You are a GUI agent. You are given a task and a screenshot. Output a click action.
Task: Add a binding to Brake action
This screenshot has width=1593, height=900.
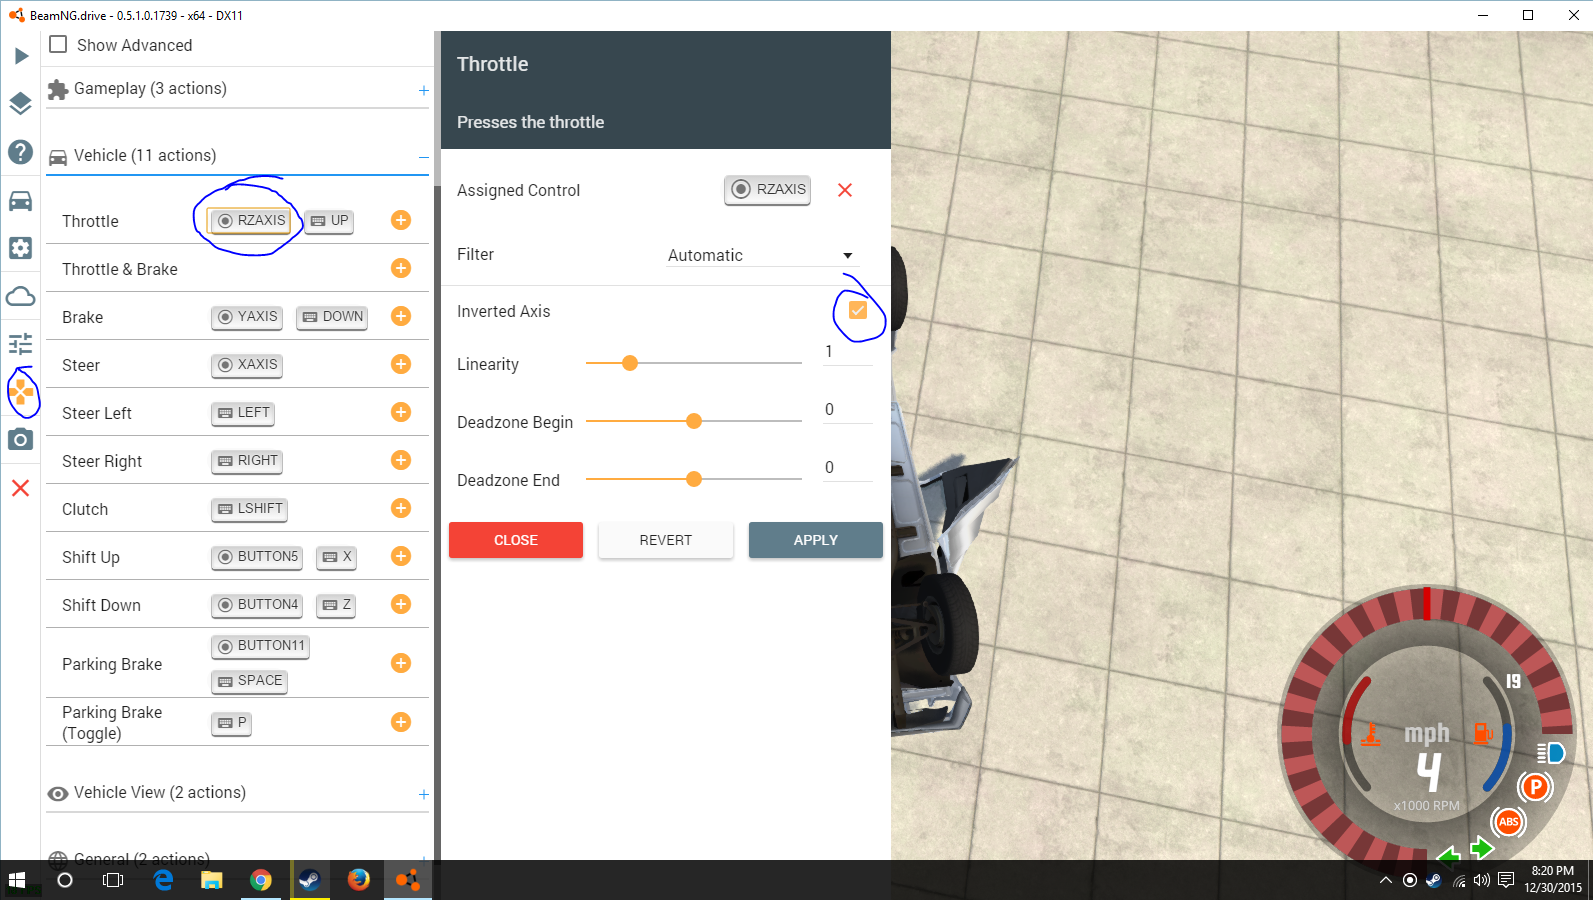pos(401,316)
